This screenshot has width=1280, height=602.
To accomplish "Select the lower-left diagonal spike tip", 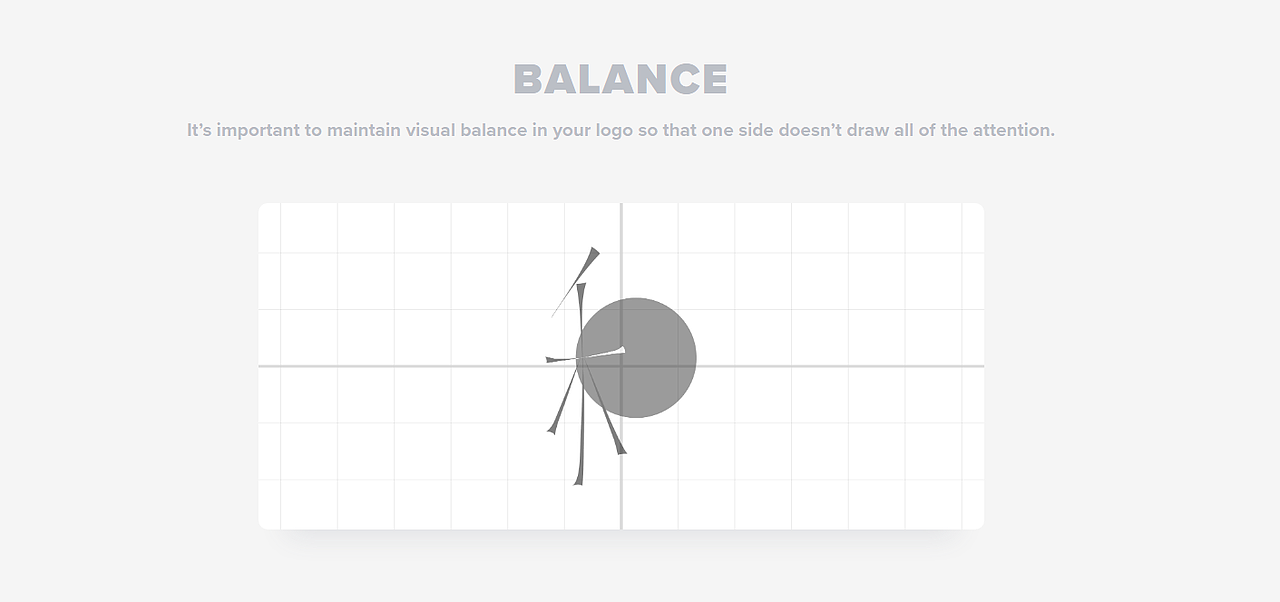I will 551,429.
